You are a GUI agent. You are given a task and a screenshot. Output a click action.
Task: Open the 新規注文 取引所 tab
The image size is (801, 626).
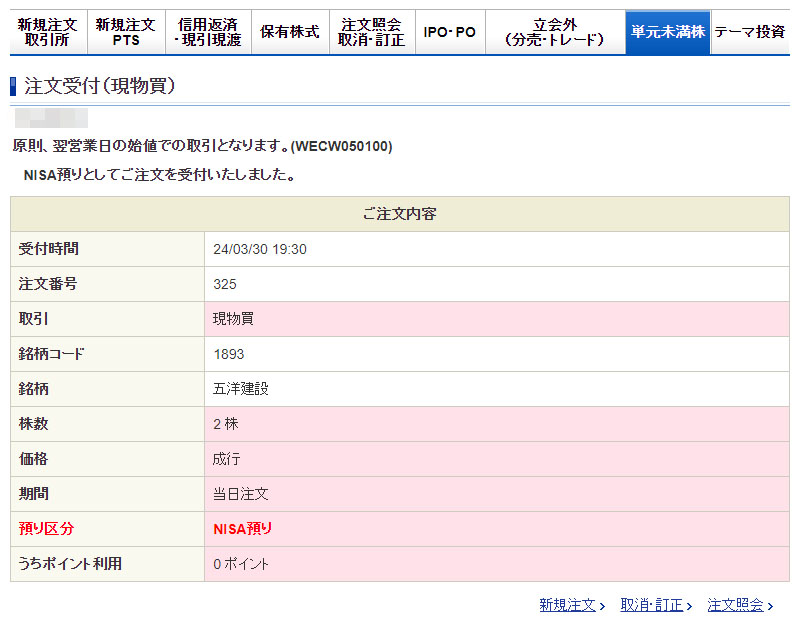pos(47,32)
